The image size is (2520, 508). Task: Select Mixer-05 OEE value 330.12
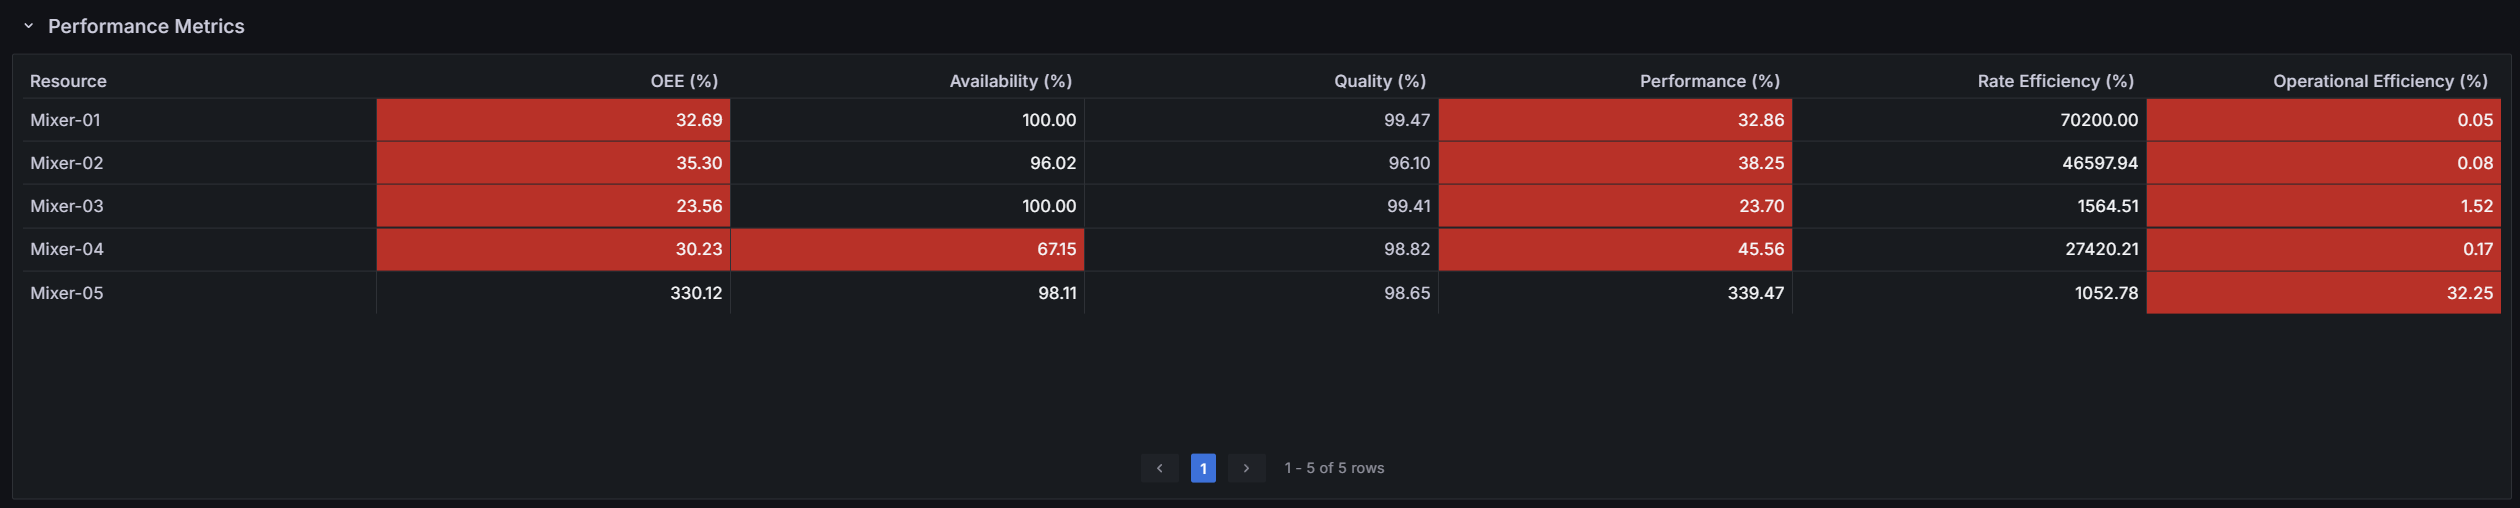[695, 293]
